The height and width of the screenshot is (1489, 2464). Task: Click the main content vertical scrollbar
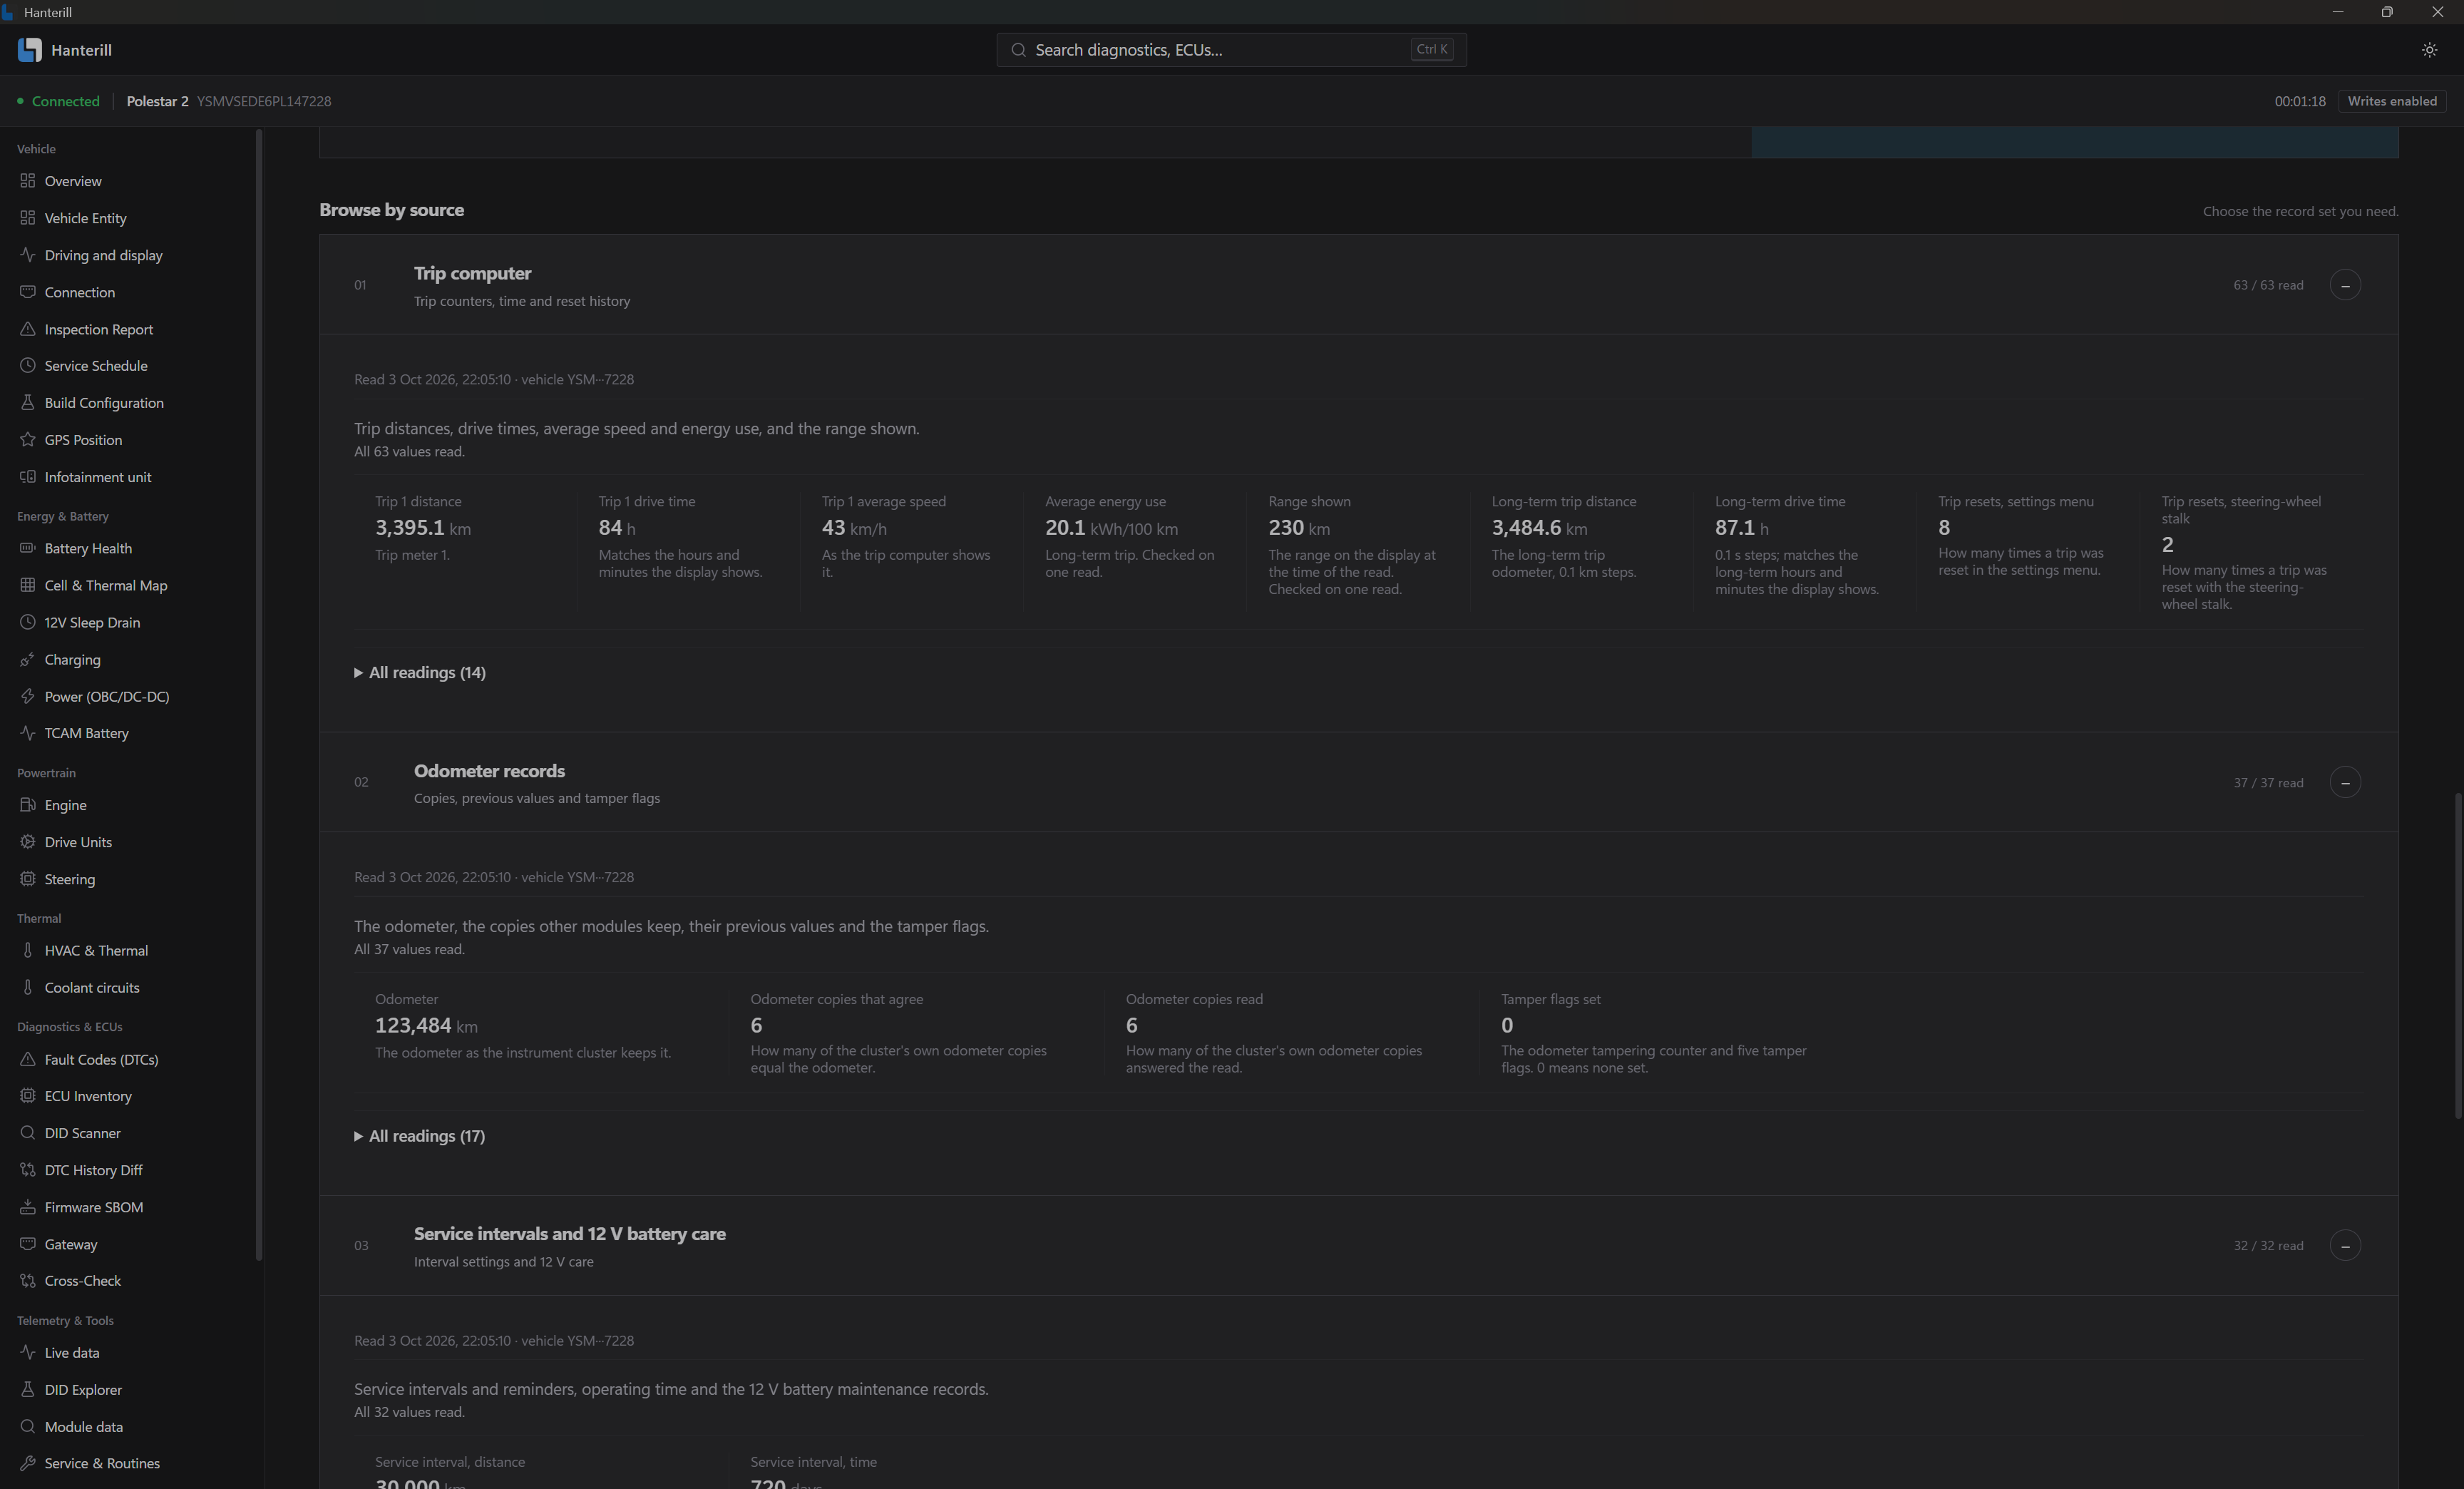2458,955
